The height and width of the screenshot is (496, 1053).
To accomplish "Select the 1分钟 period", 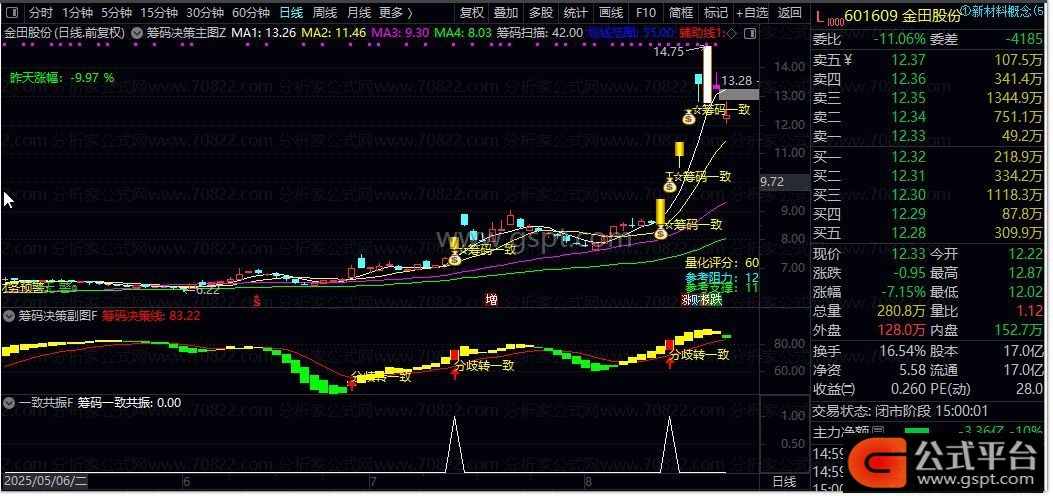I will (x=77, y=12).
